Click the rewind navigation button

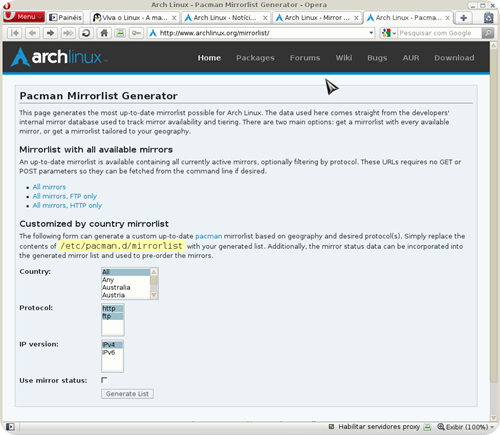15,33
